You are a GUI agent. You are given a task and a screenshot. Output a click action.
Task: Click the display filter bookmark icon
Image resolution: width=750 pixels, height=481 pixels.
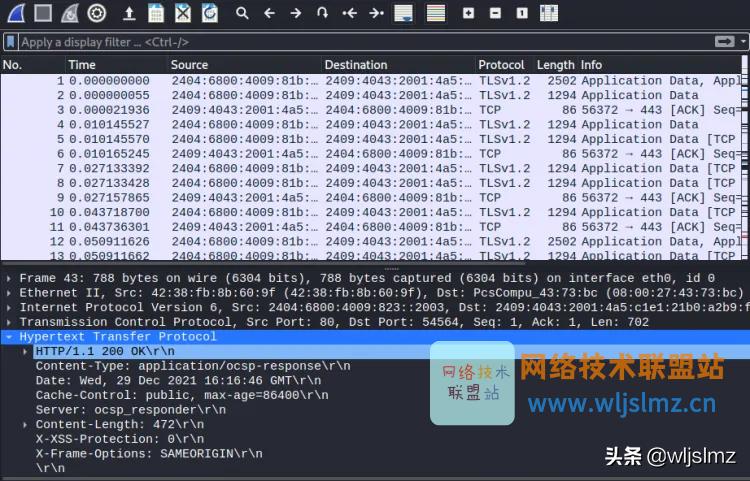(x=11, y=42)
